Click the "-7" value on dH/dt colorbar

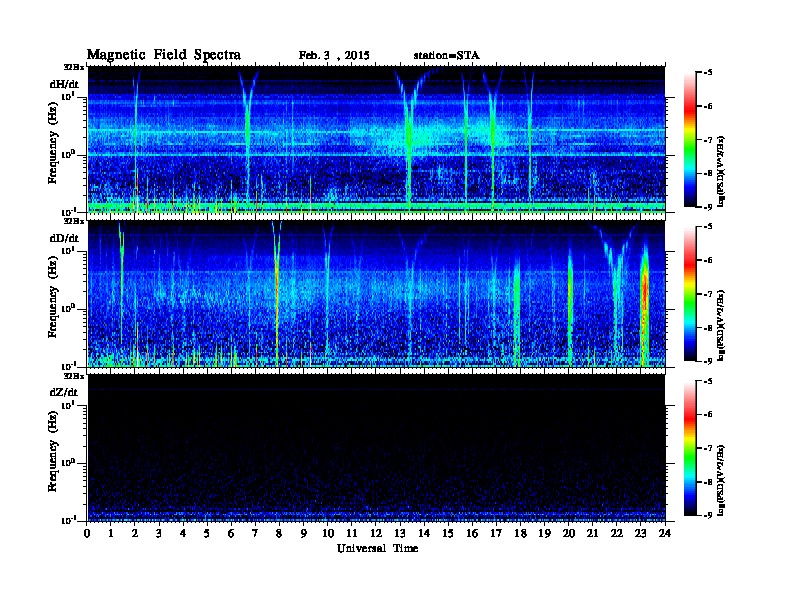point(707,140)
